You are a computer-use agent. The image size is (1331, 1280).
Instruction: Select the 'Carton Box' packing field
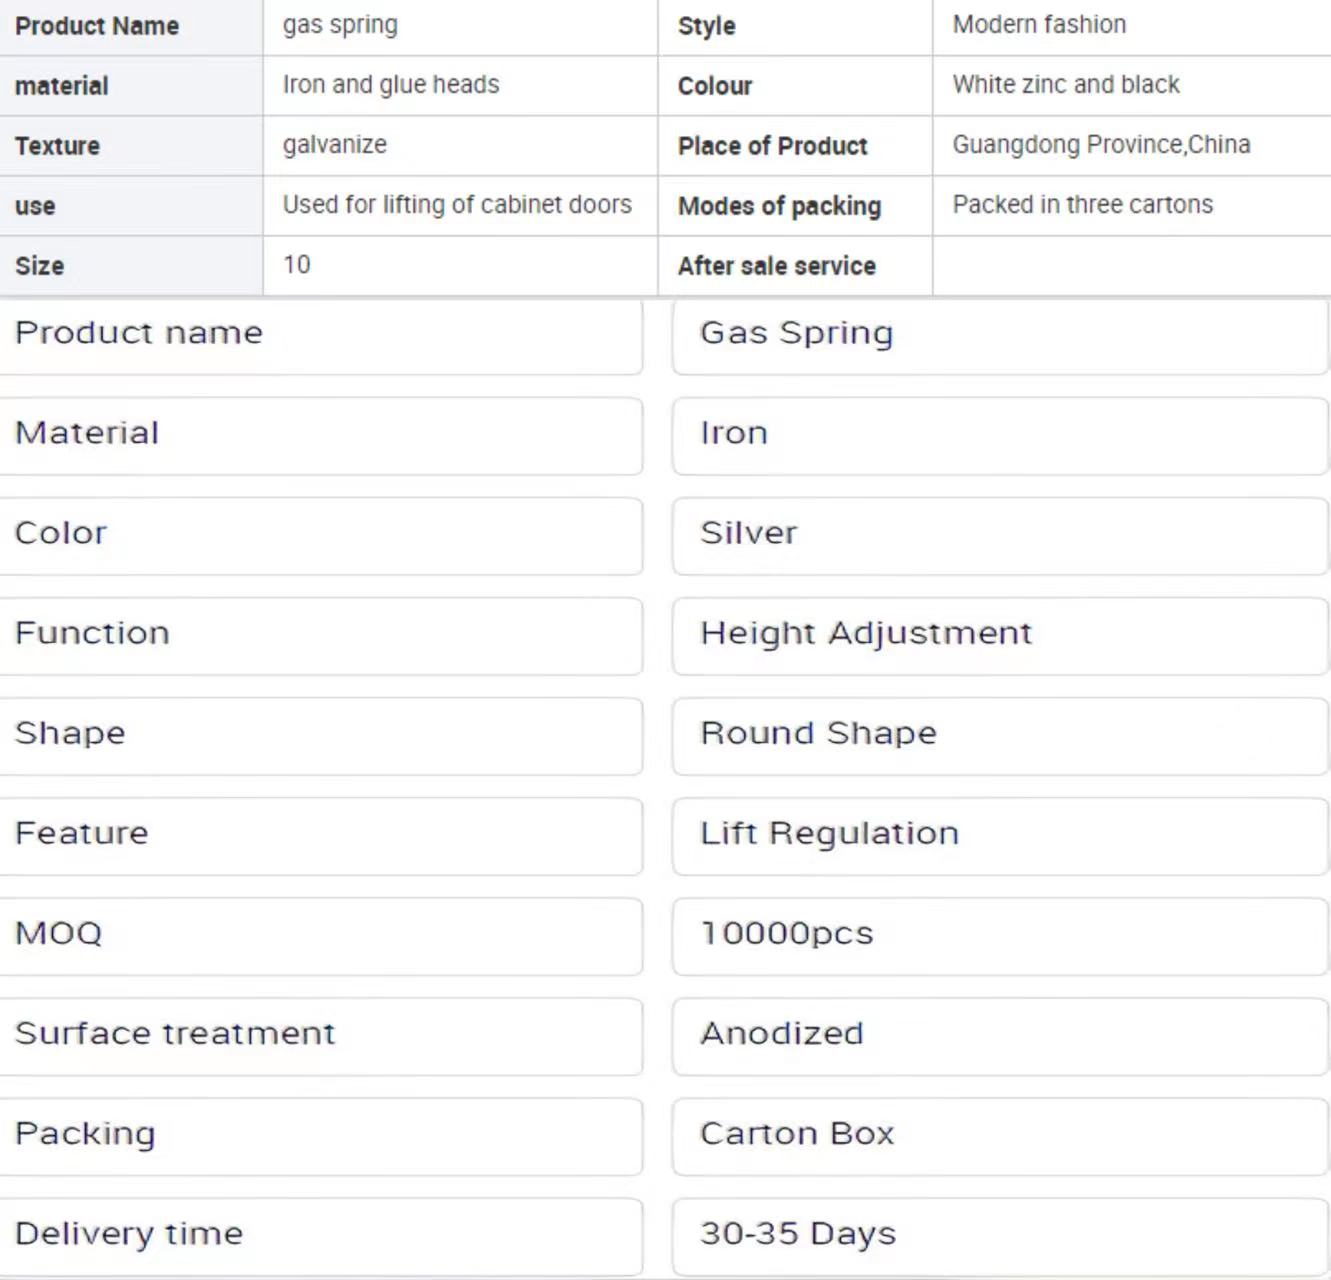[1000, 1136]
